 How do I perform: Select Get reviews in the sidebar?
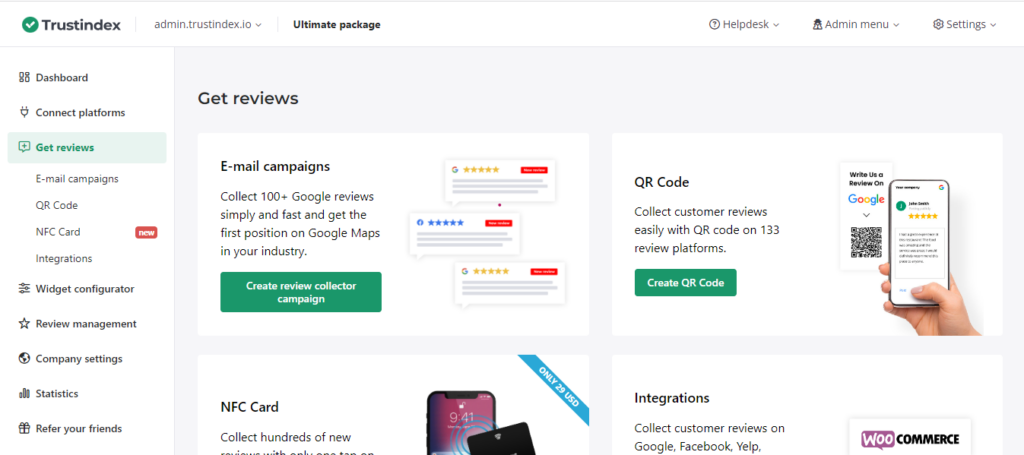65,147
